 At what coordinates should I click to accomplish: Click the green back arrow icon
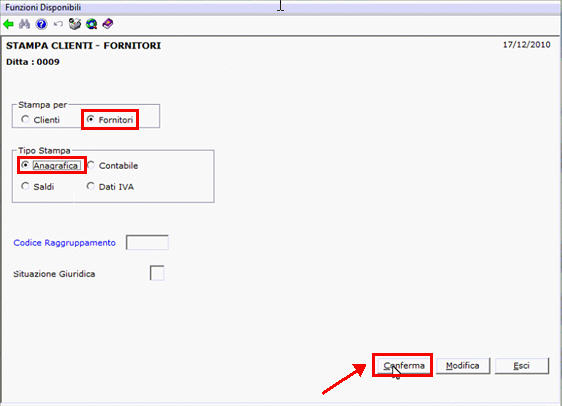pyautogui.click(x=8, y=24)
